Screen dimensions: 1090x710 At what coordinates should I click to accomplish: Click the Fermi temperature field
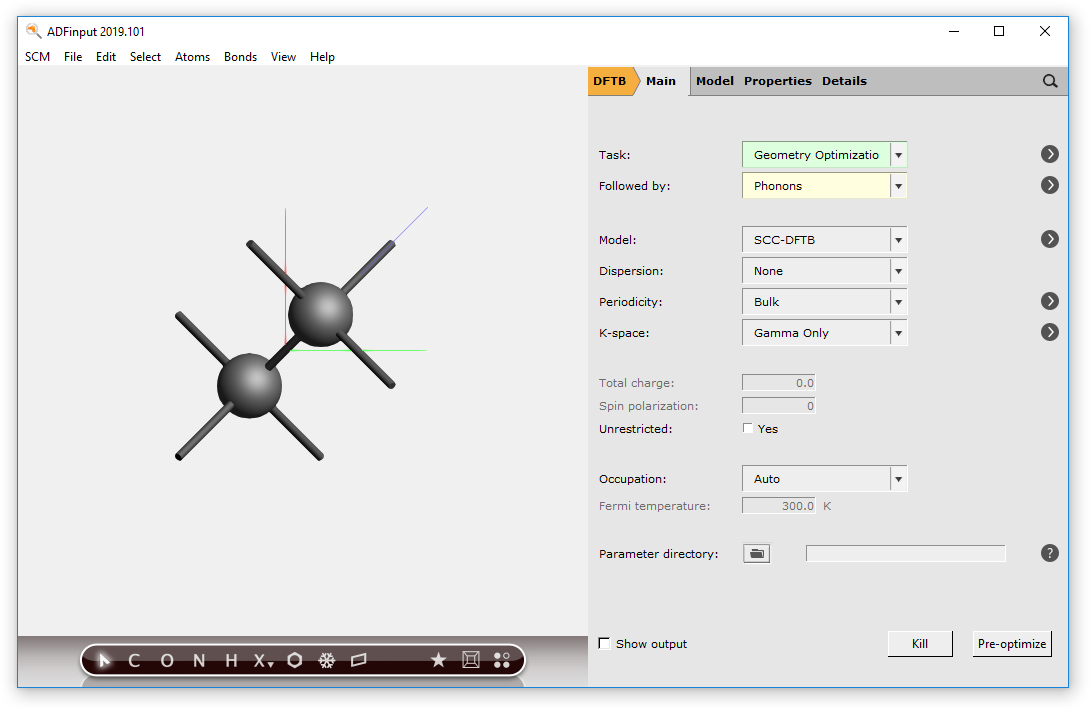(779, 506)
